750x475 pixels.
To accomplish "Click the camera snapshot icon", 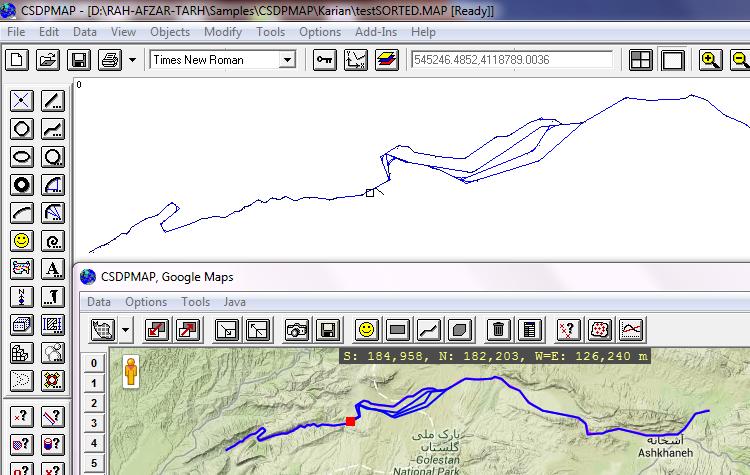I will pos(297,330).
